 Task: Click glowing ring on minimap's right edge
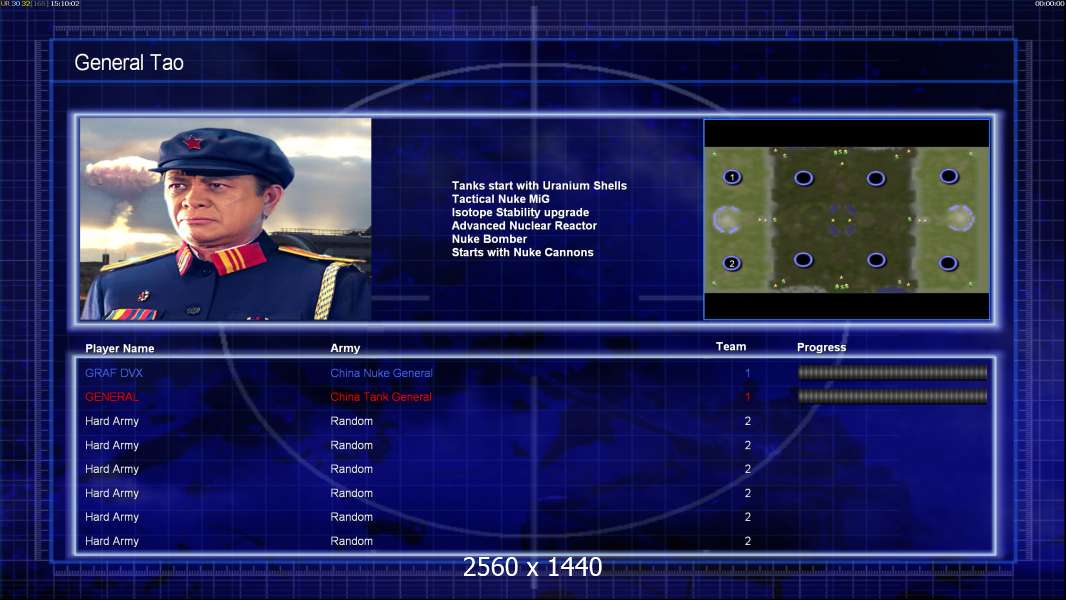tap(961, 219)
